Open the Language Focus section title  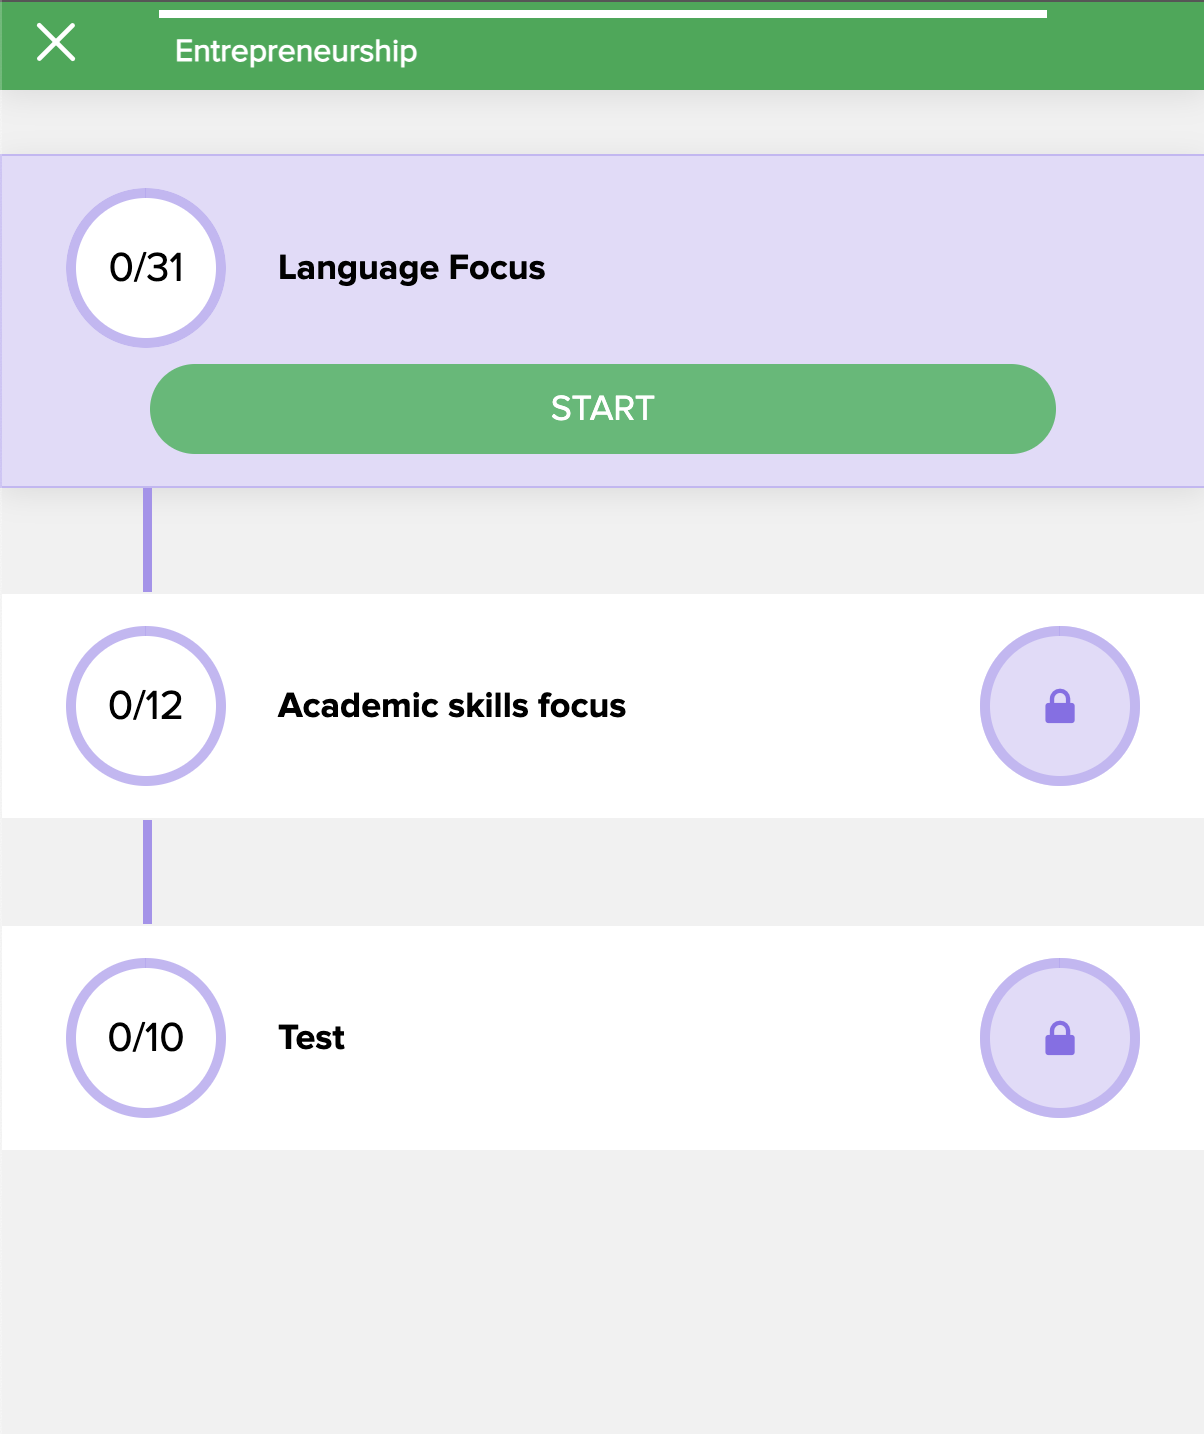411,268
